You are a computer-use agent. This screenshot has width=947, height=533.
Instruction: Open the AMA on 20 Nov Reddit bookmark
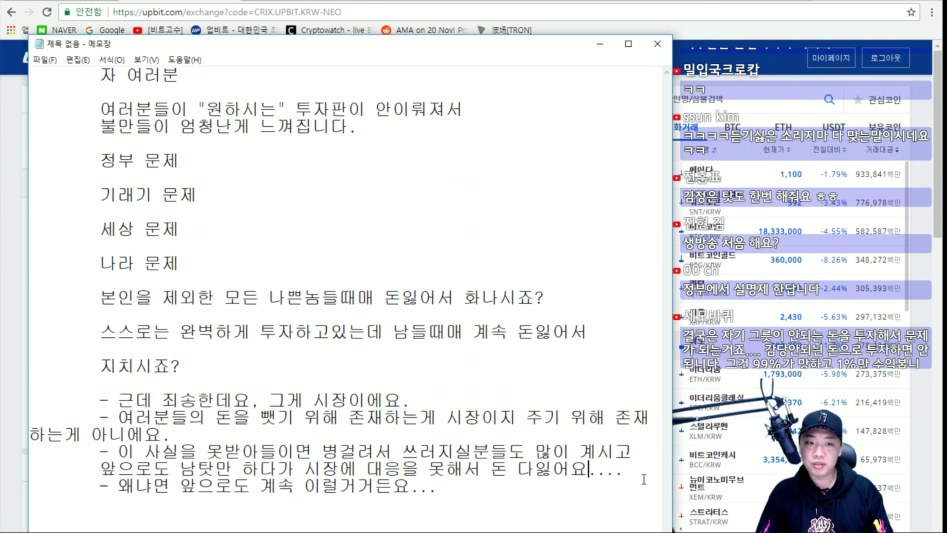coord(425,30)
